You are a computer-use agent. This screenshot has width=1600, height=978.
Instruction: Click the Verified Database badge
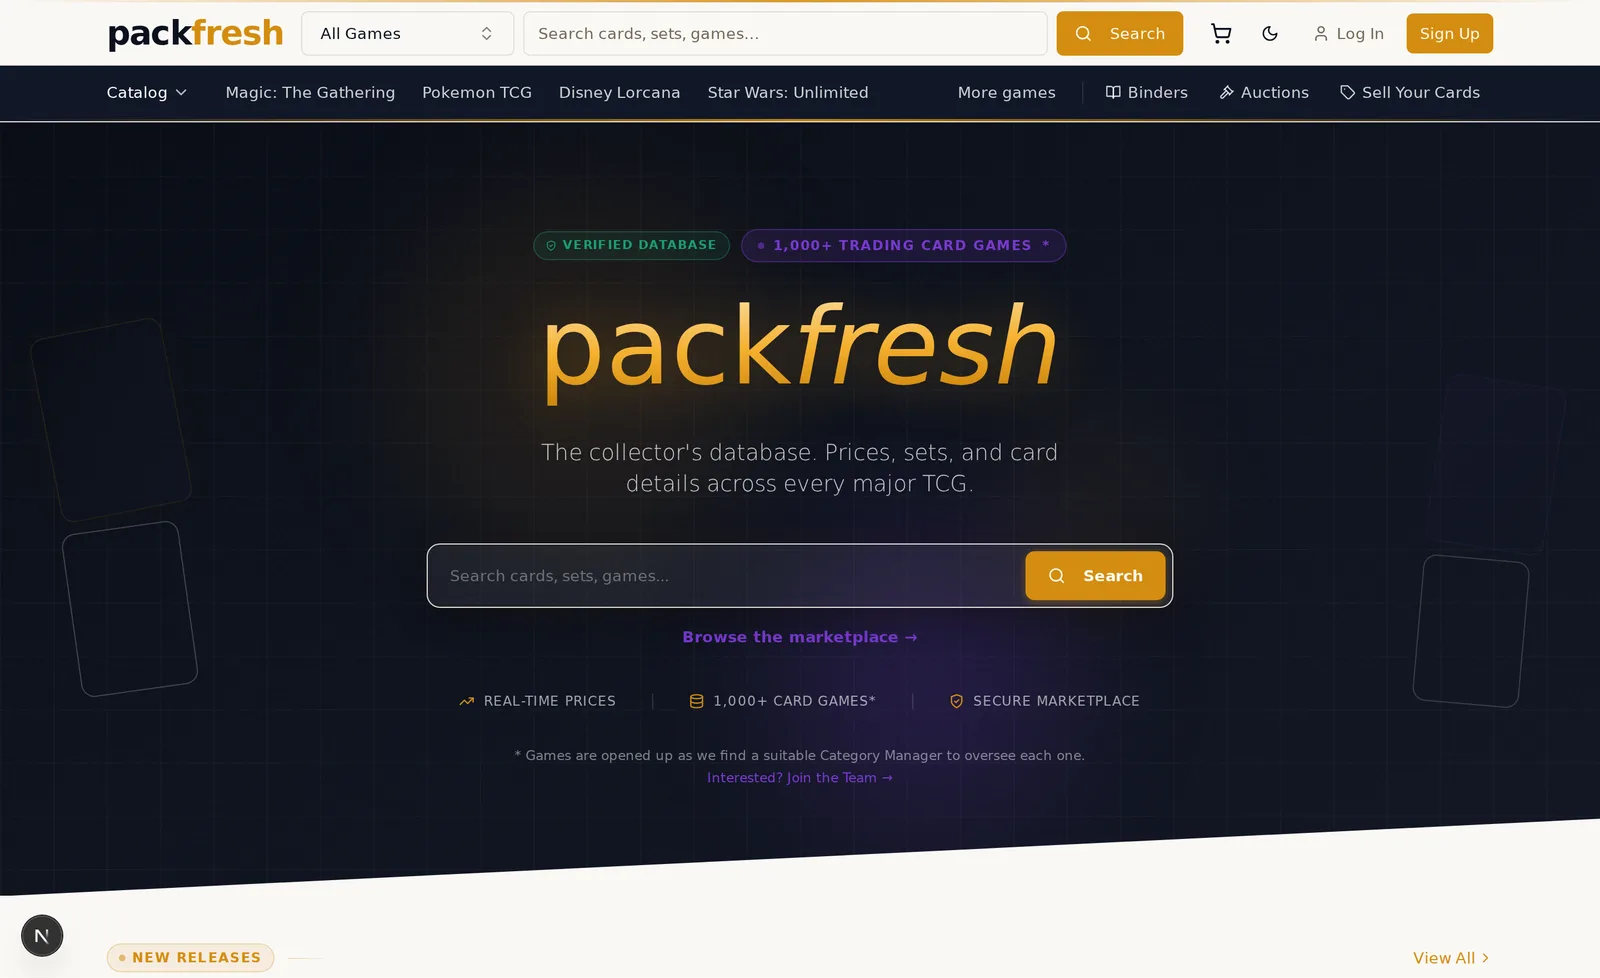631,245
